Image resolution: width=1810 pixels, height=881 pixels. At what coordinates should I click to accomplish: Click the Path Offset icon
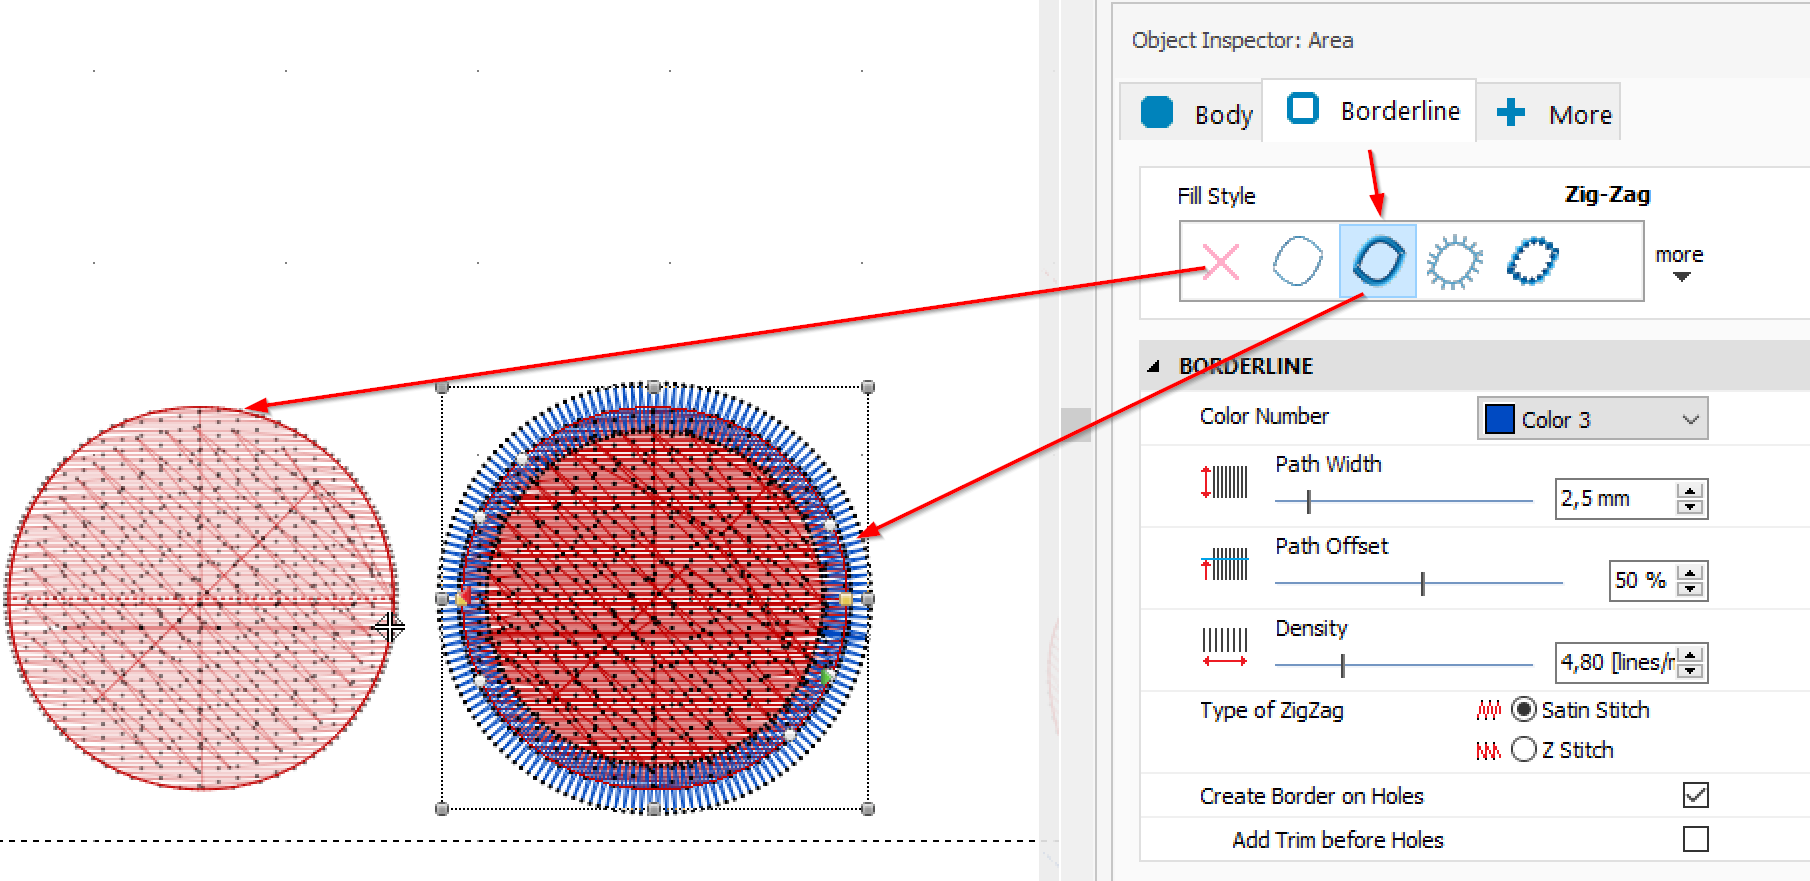pos(1225,564)
